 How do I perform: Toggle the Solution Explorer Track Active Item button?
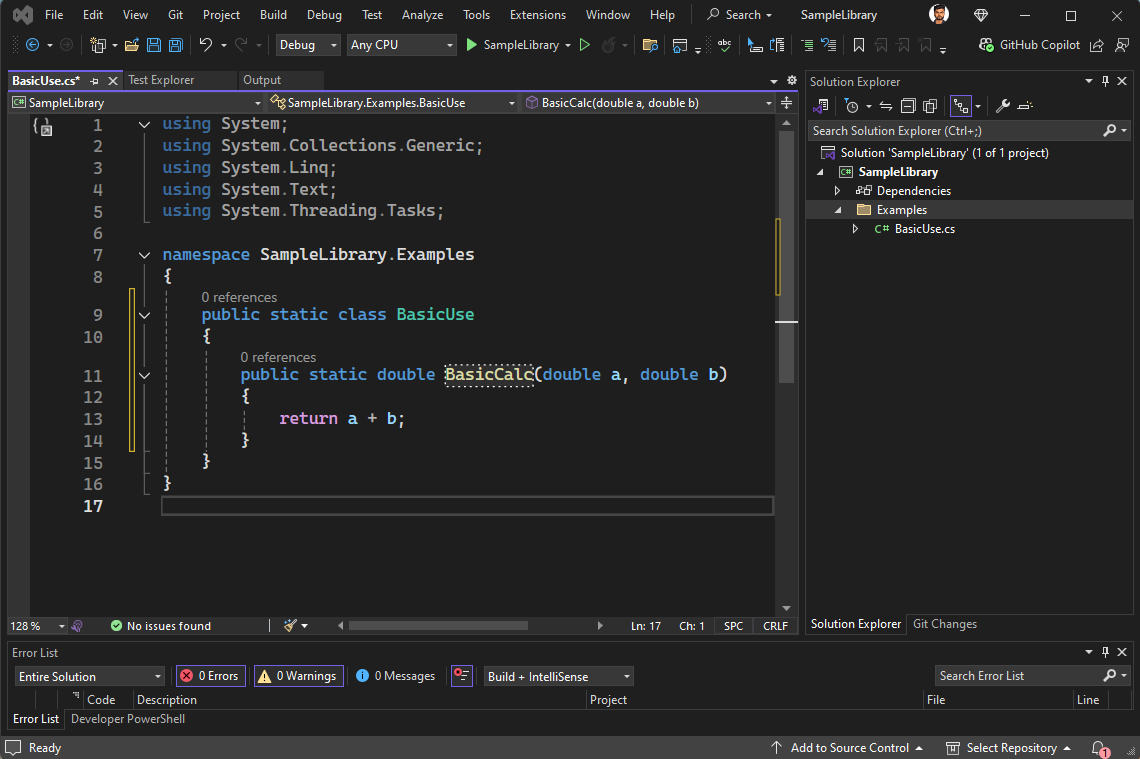click(960, 106)
